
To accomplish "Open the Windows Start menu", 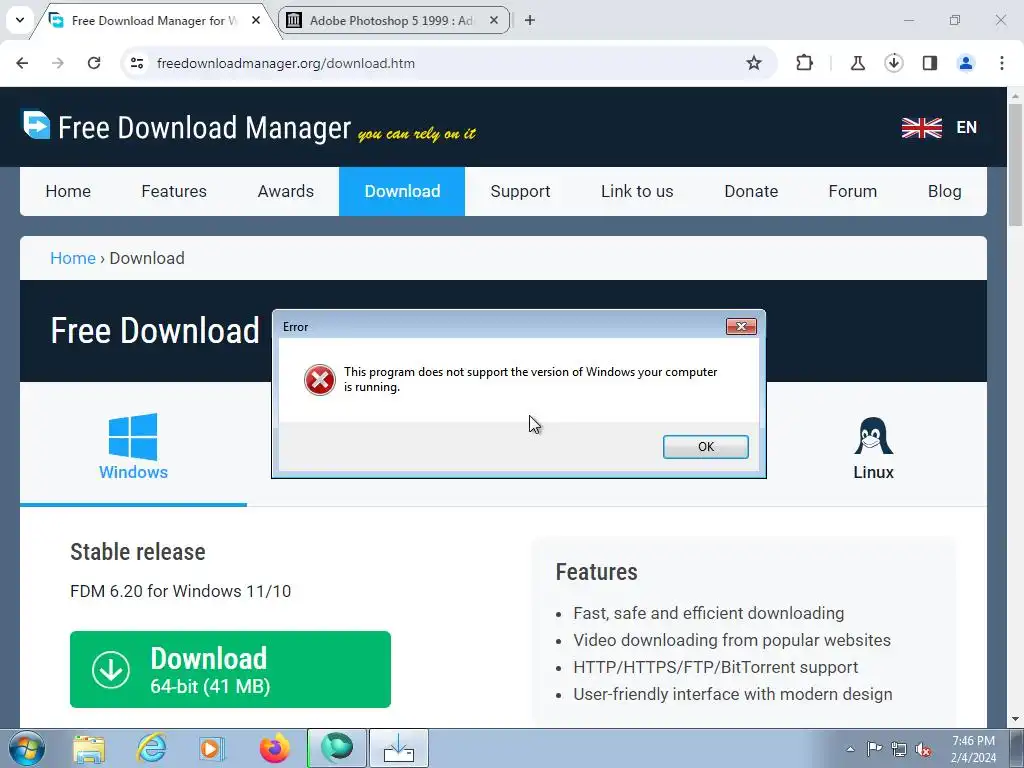I will pyautogui.click(x=27, y=748).
